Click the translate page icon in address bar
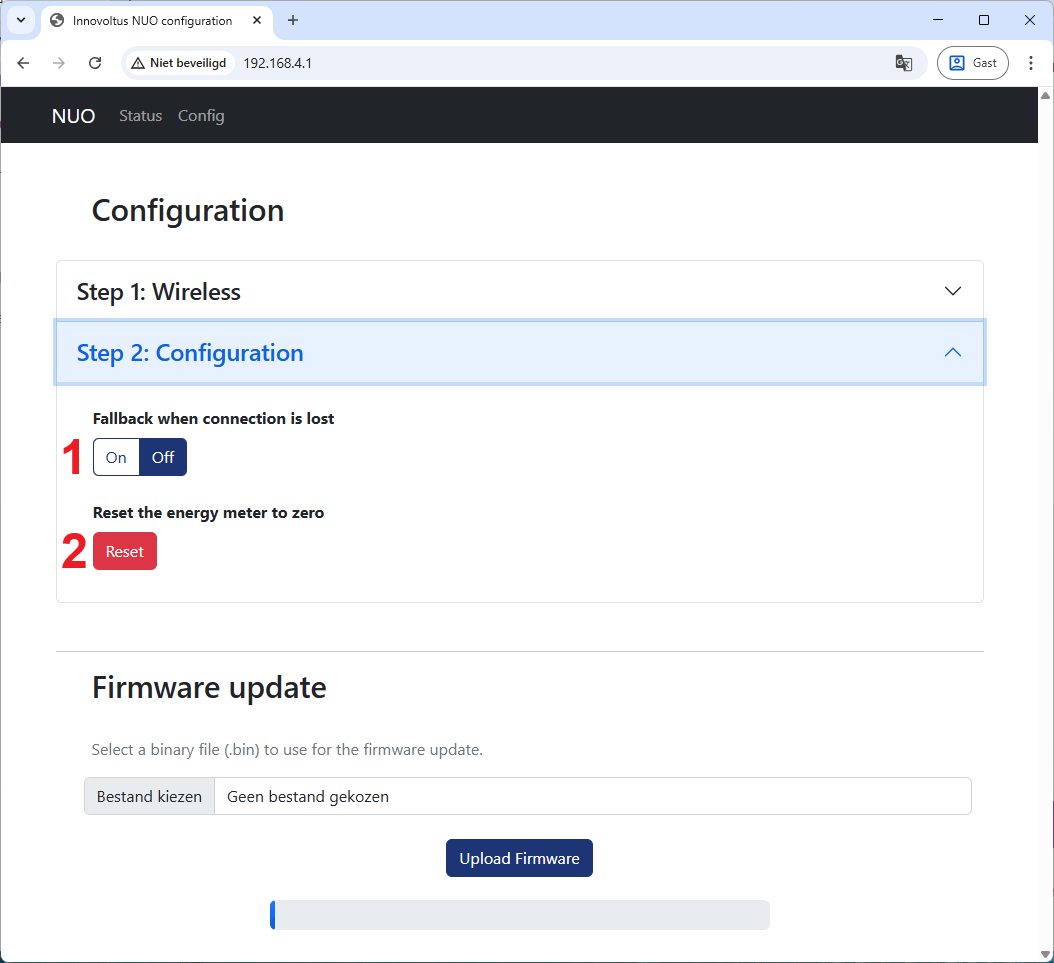The height and width of the screenshot is (963, 1054). click(x=903, y=63)
